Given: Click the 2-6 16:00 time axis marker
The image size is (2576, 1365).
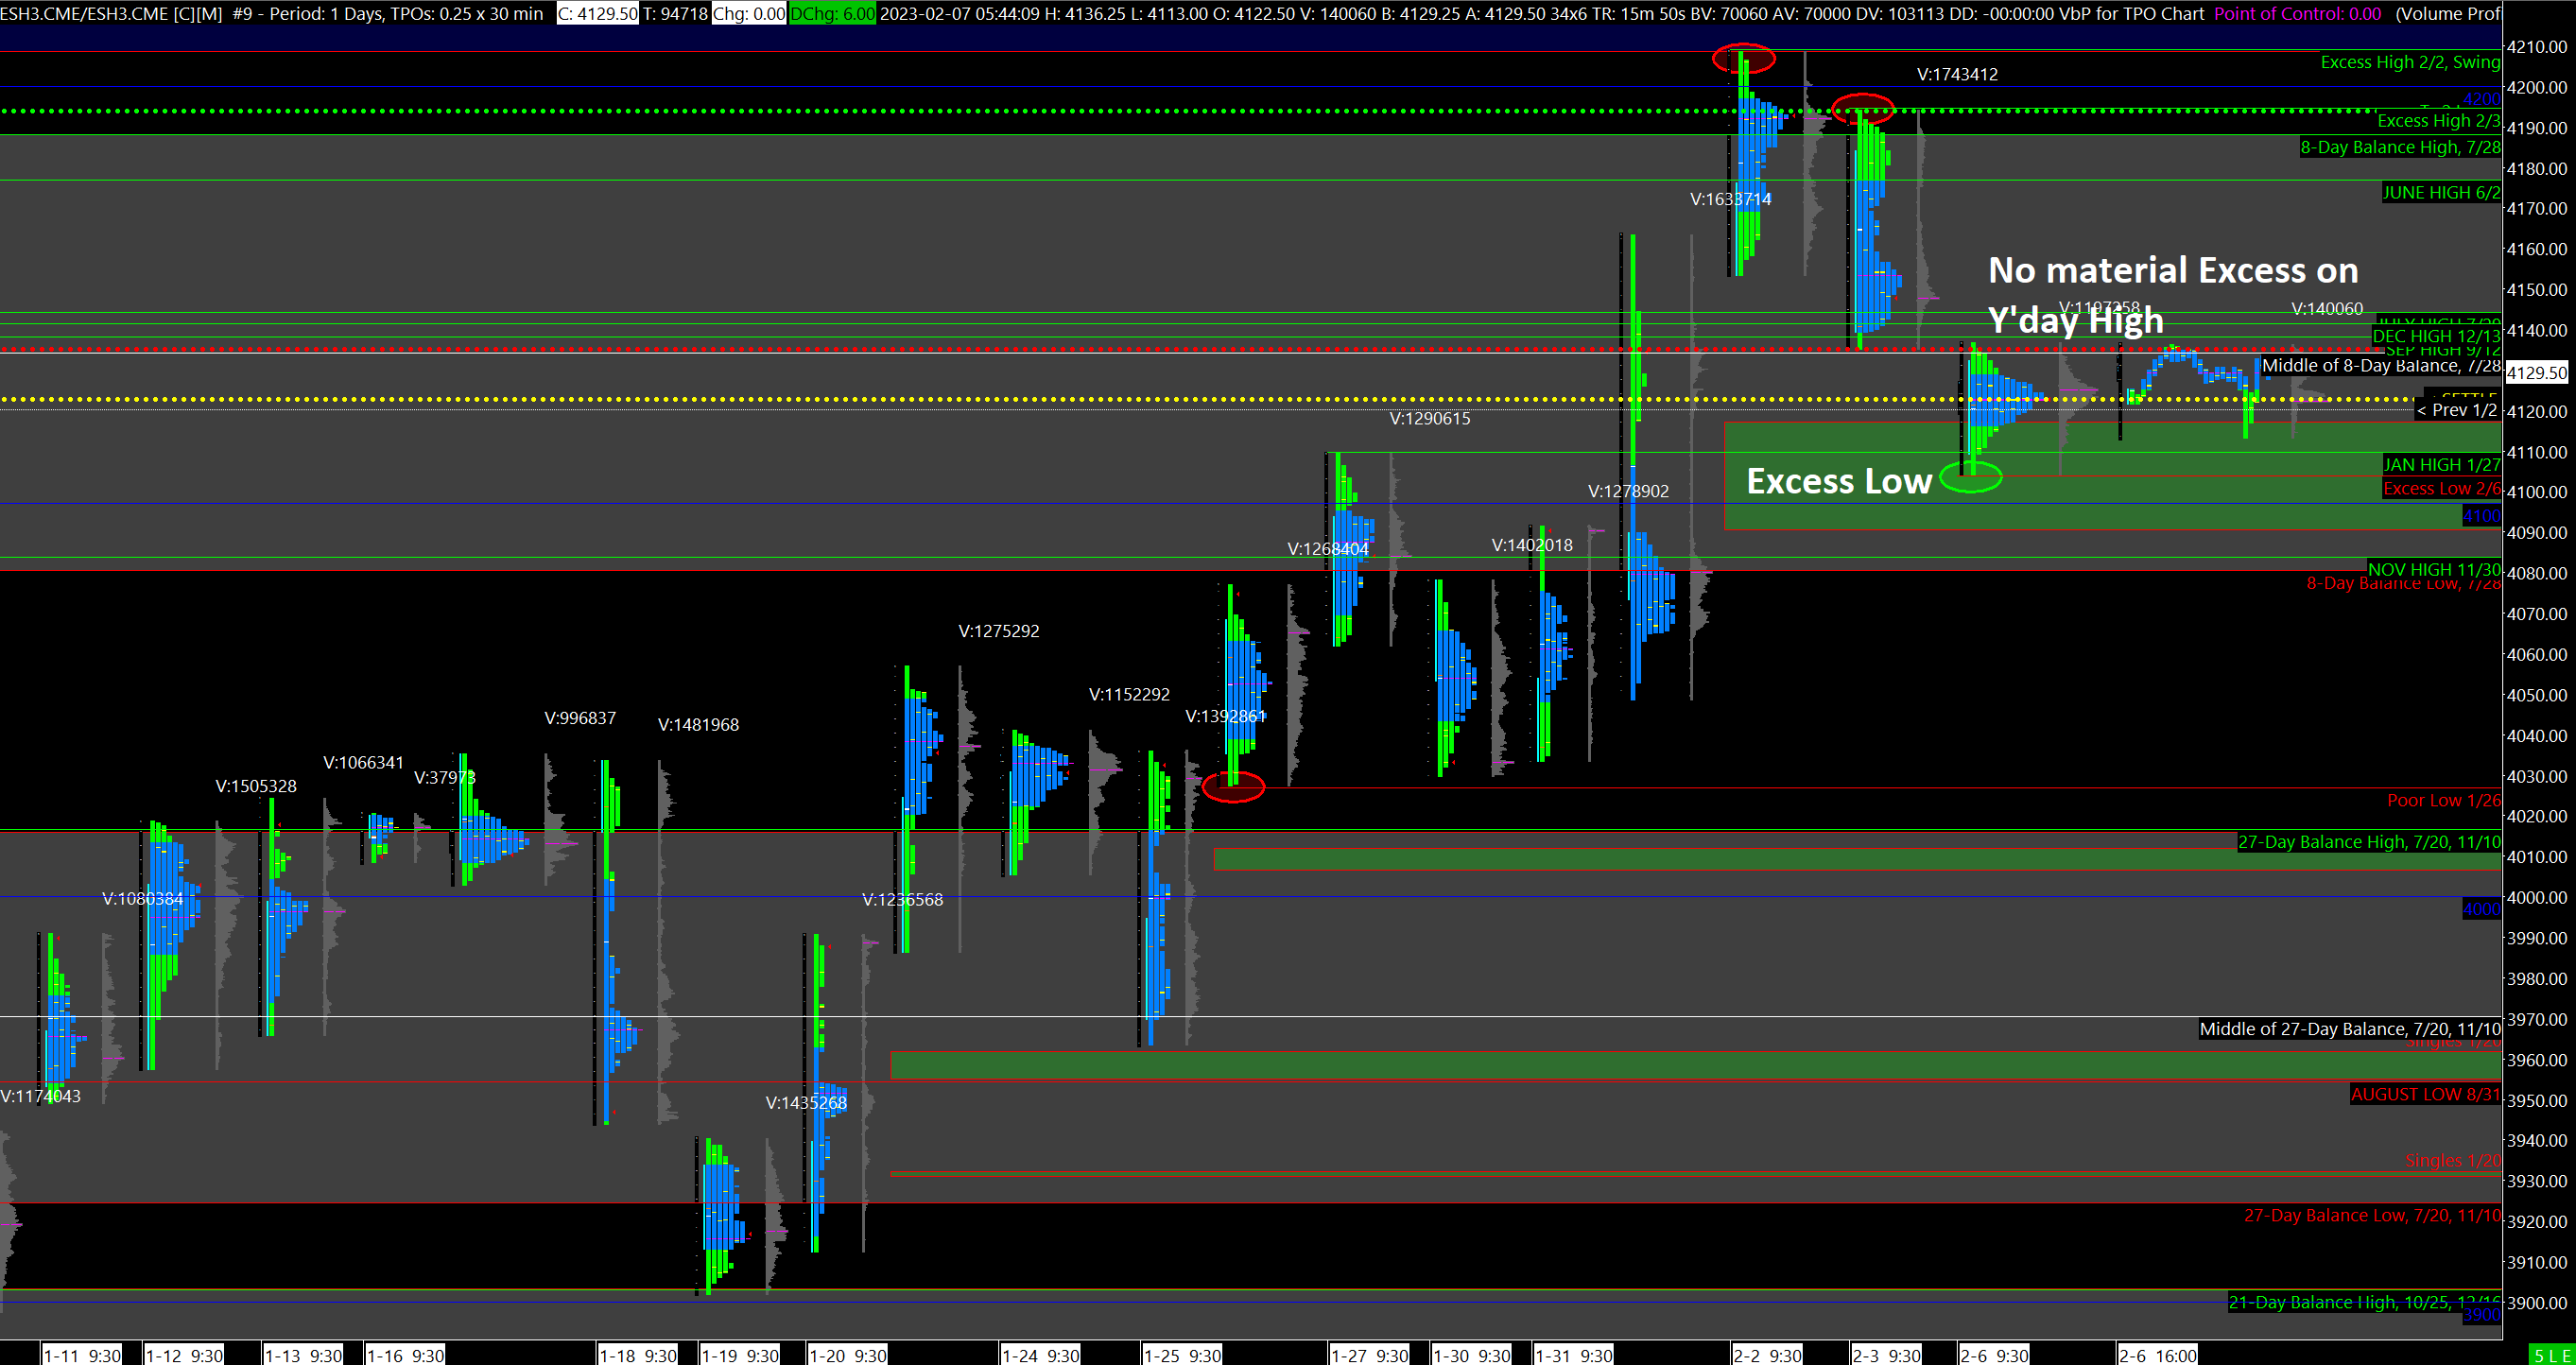Looking at the screenshot, I should [2158, 1355].
